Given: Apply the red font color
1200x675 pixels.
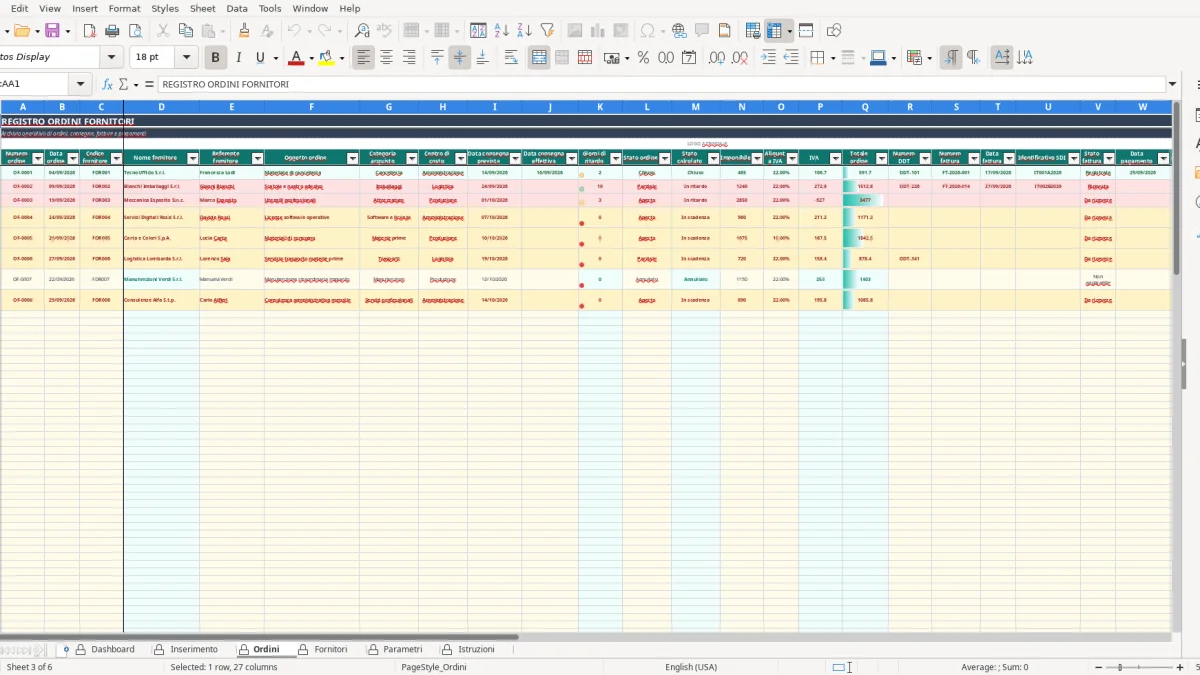Looking at the screenshot, I should coord(296,58).
